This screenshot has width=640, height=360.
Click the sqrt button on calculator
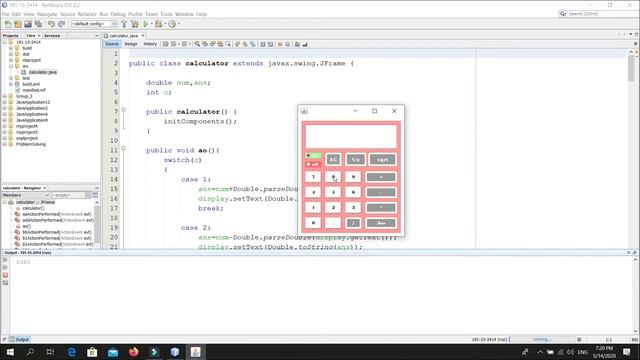click(x=382, y=160)
